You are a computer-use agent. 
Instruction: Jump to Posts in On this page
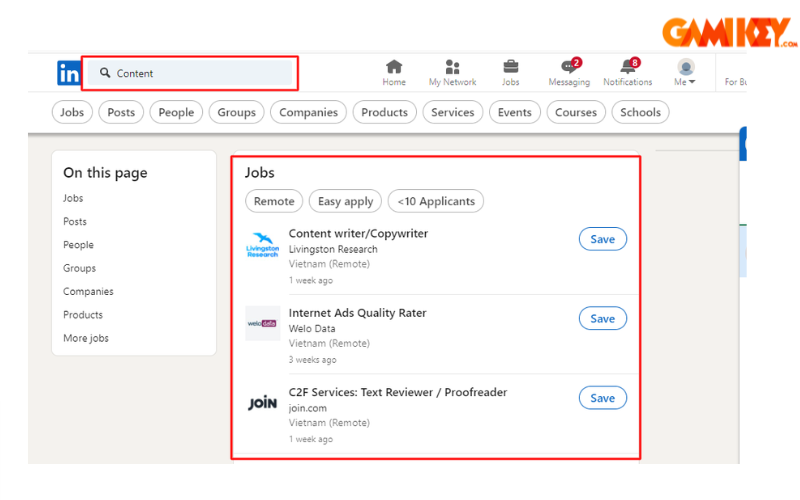[75, 221]
